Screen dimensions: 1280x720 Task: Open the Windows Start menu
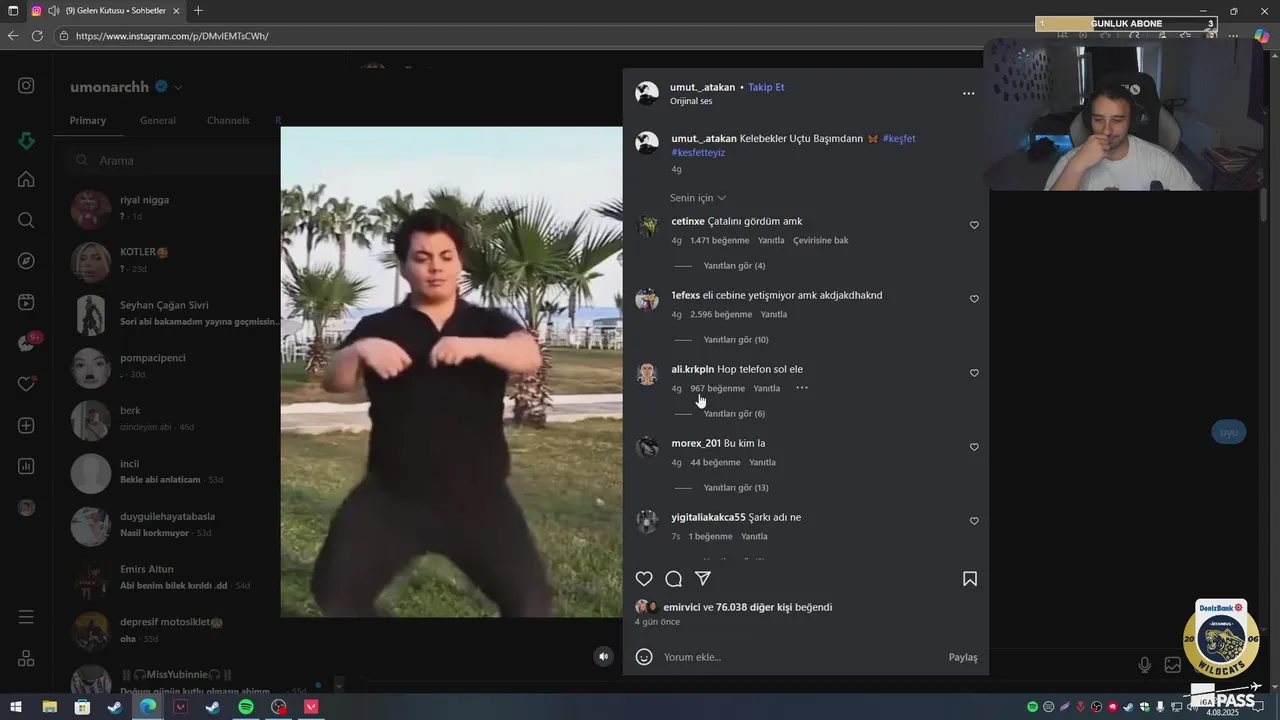click(16, 707)
